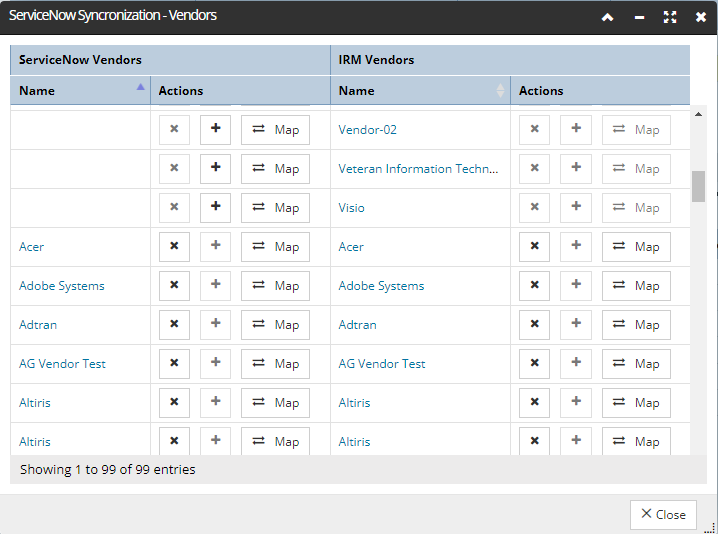Click plus icon in Veteran Information row ServiceNow side
This screenshot has width=719, height=534.
[x=216, y=169]
